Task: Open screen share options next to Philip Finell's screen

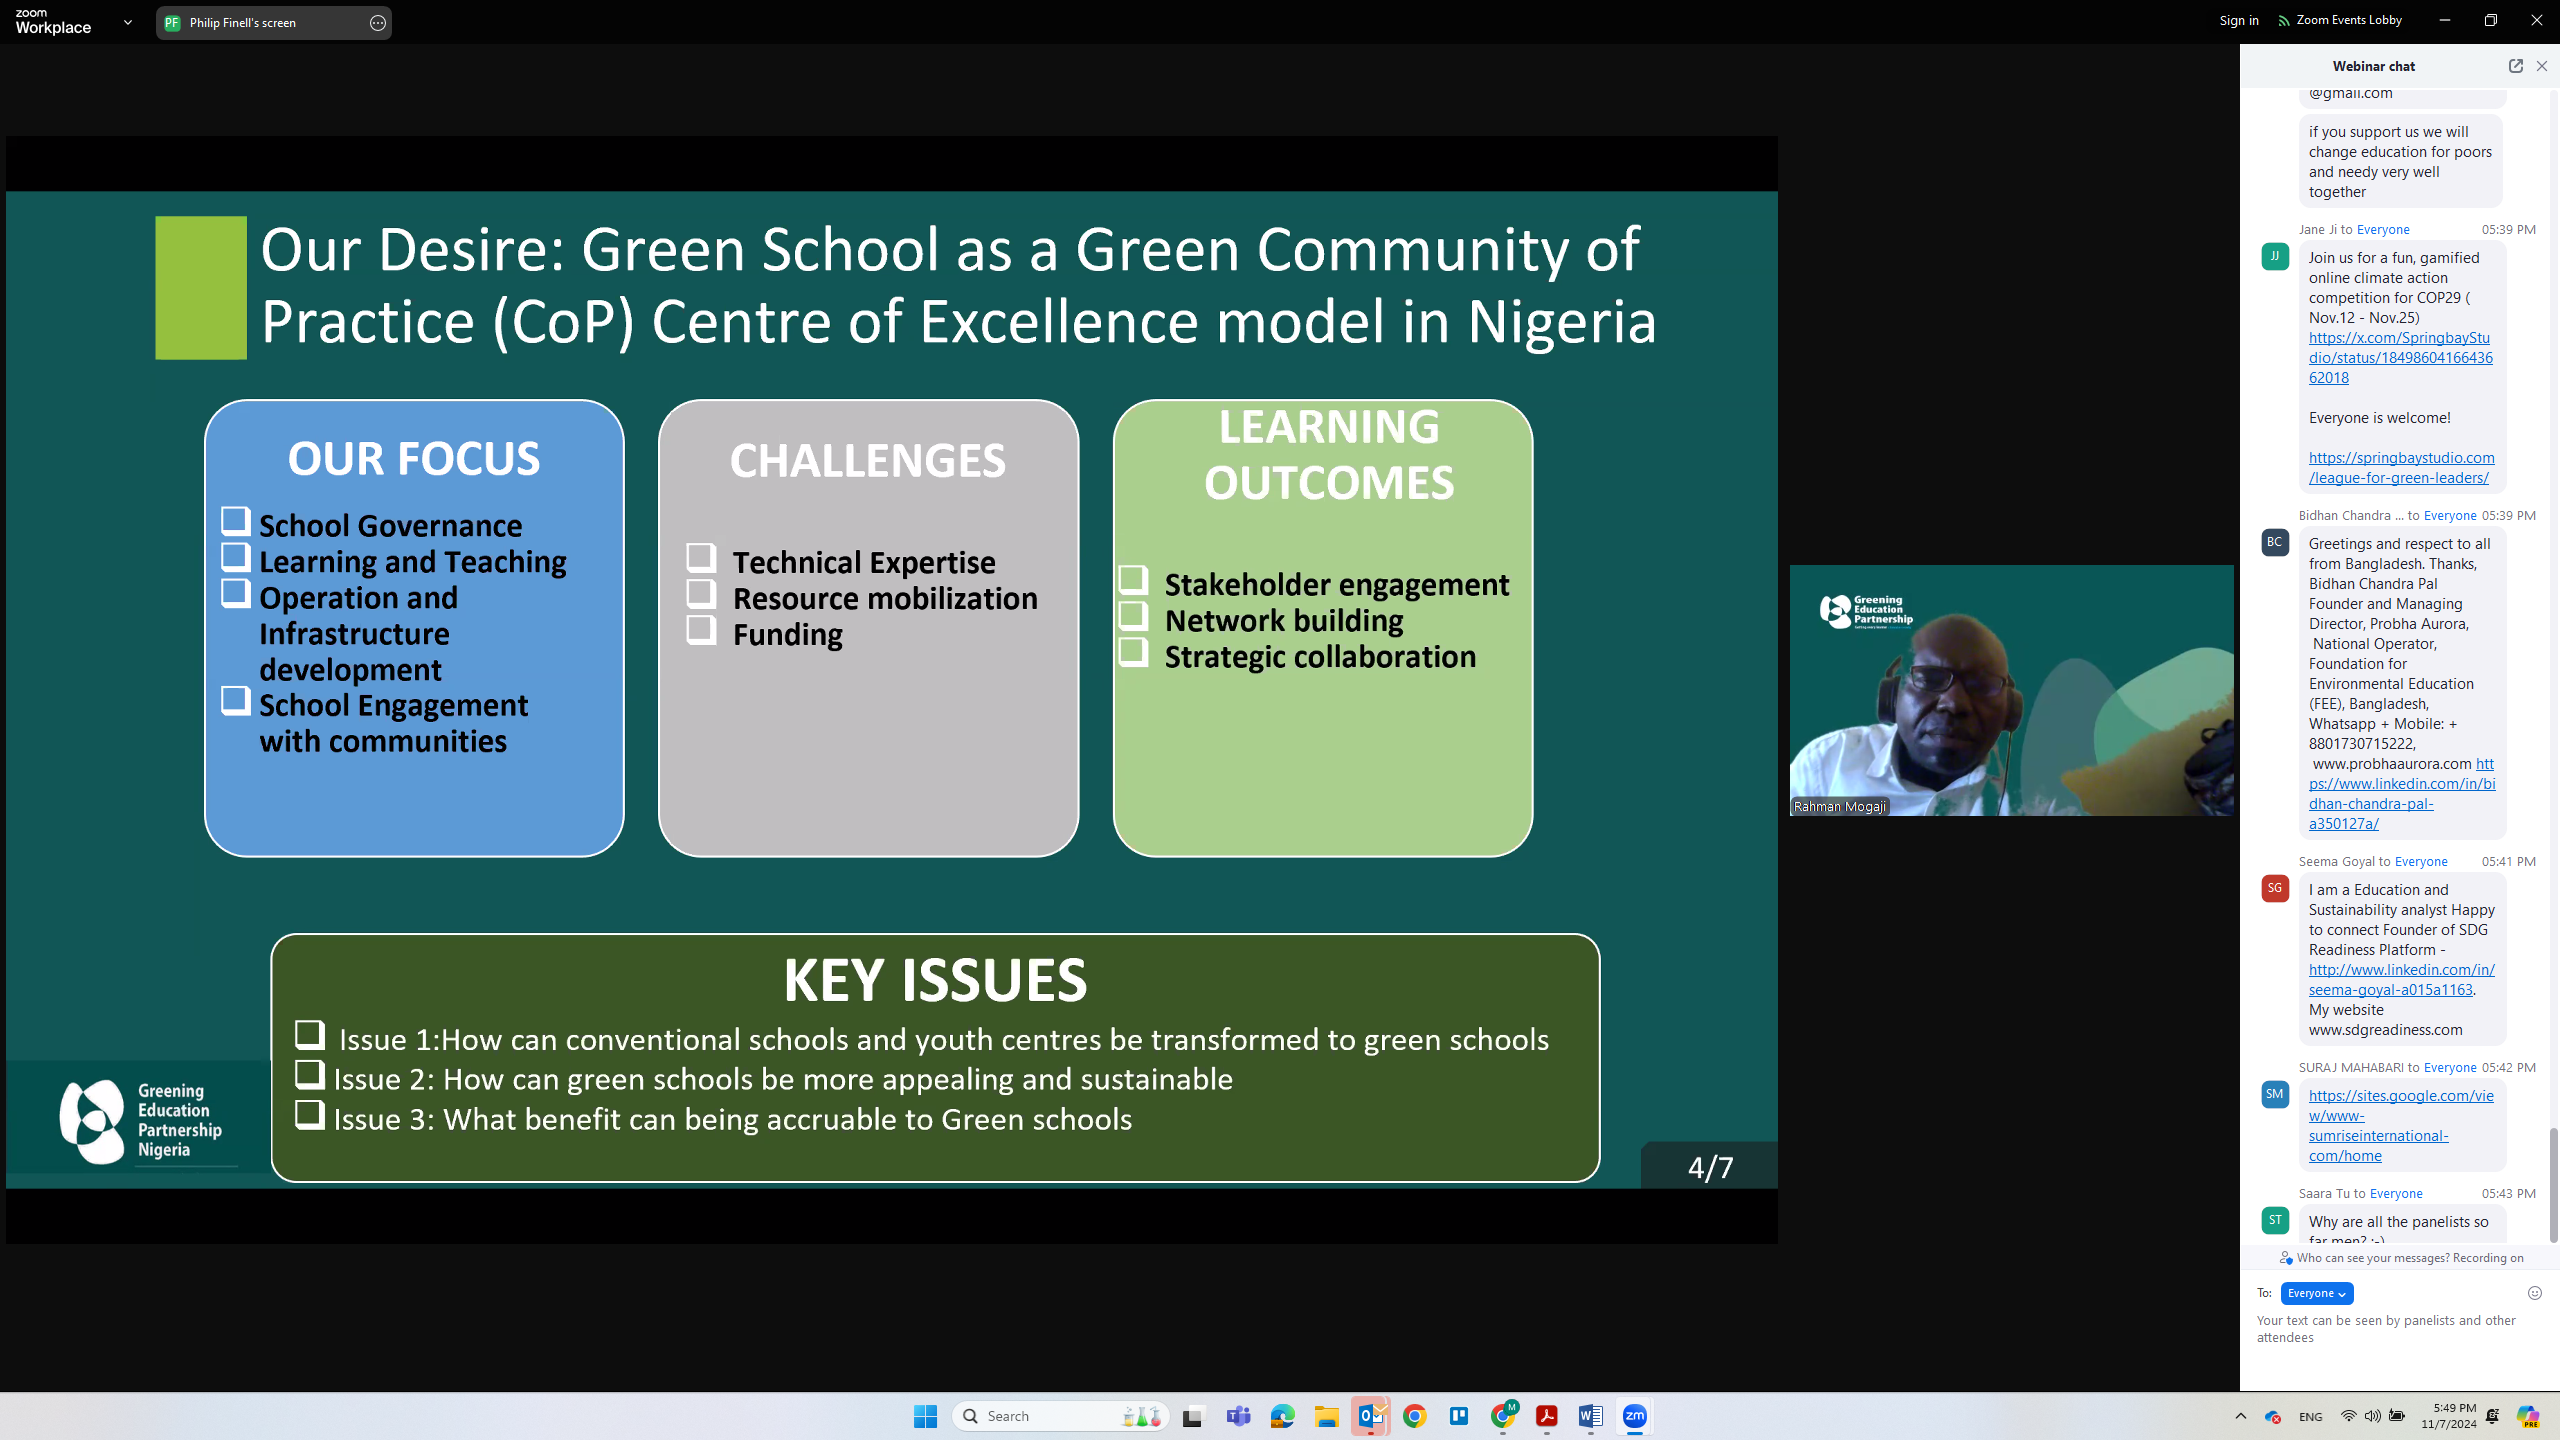Action: [x=377, y=23]
